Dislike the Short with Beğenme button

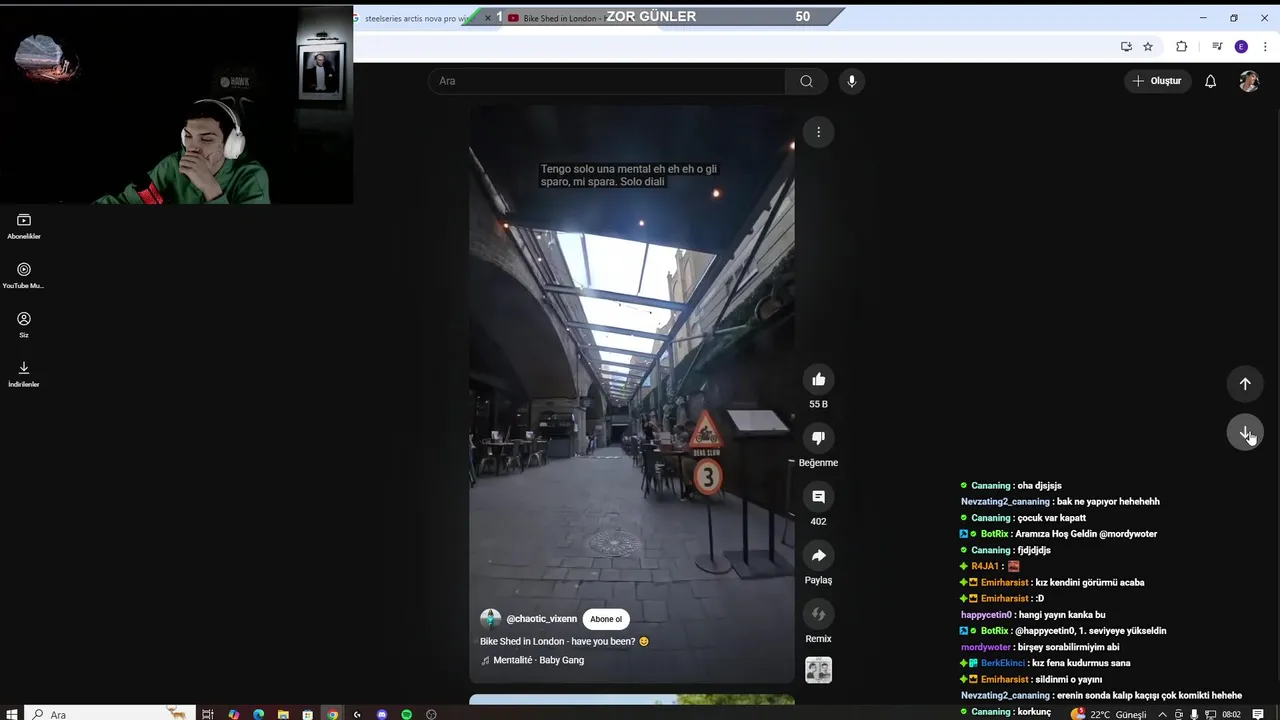tap(818, 438)
